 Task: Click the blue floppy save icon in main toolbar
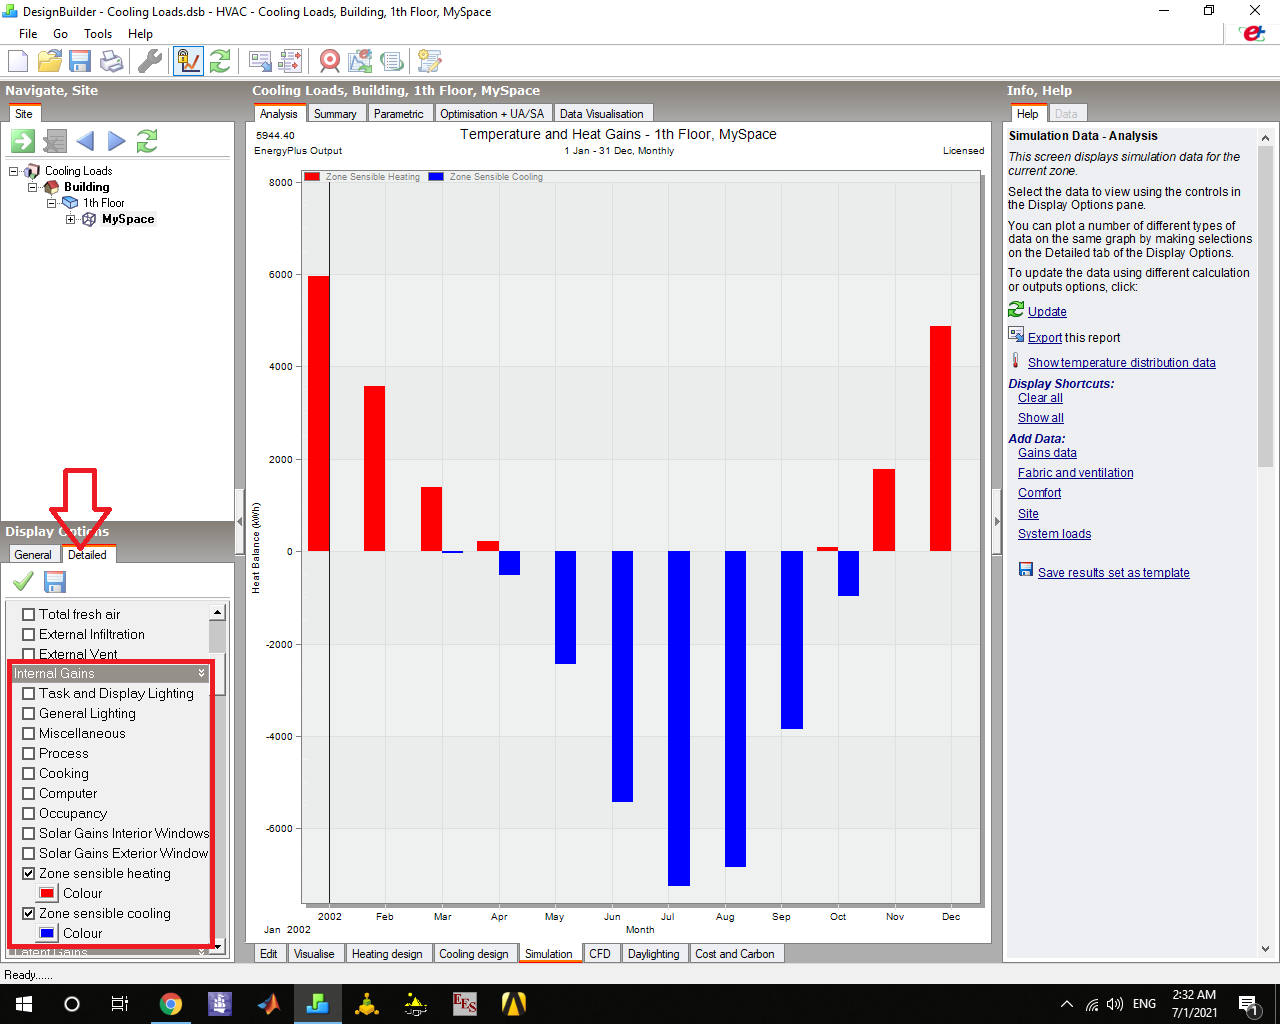80,61
